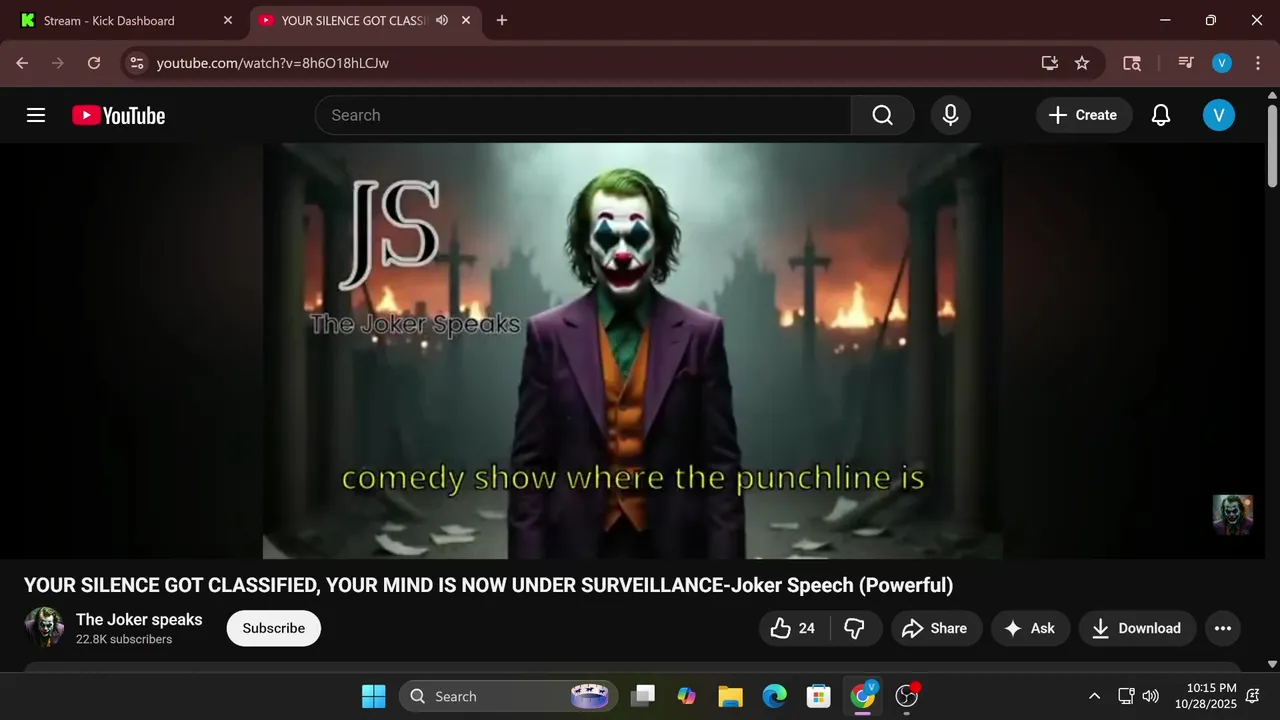The width and height of the screenshot is (1280, 720).
Task: Open YouTube notifications bell
Action: [1160, 115]
